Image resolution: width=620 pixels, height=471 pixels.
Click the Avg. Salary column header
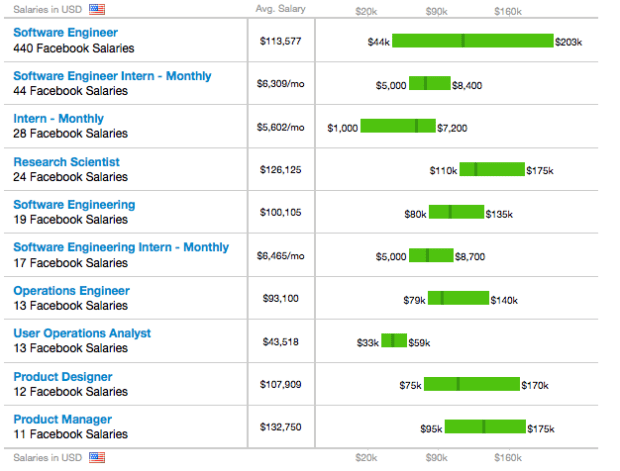[x=280, y=9]
